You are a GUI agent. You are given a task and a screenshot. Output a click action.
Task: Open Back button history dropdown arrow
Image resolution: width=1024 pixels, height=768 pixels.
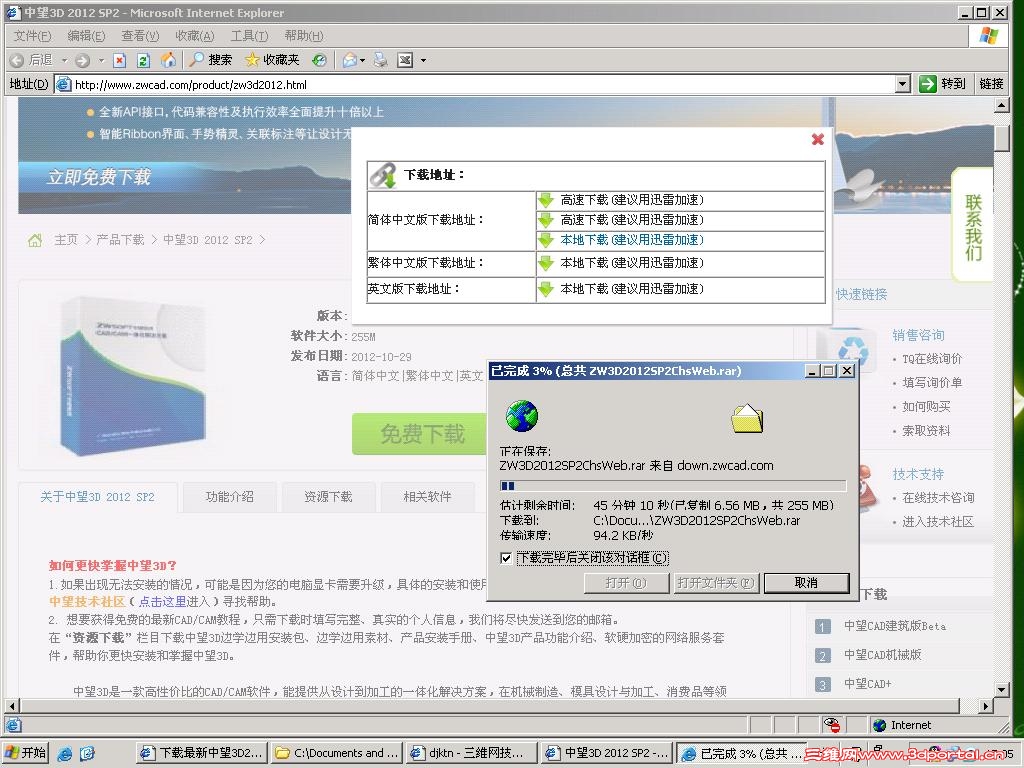click(x=65, y=60)
